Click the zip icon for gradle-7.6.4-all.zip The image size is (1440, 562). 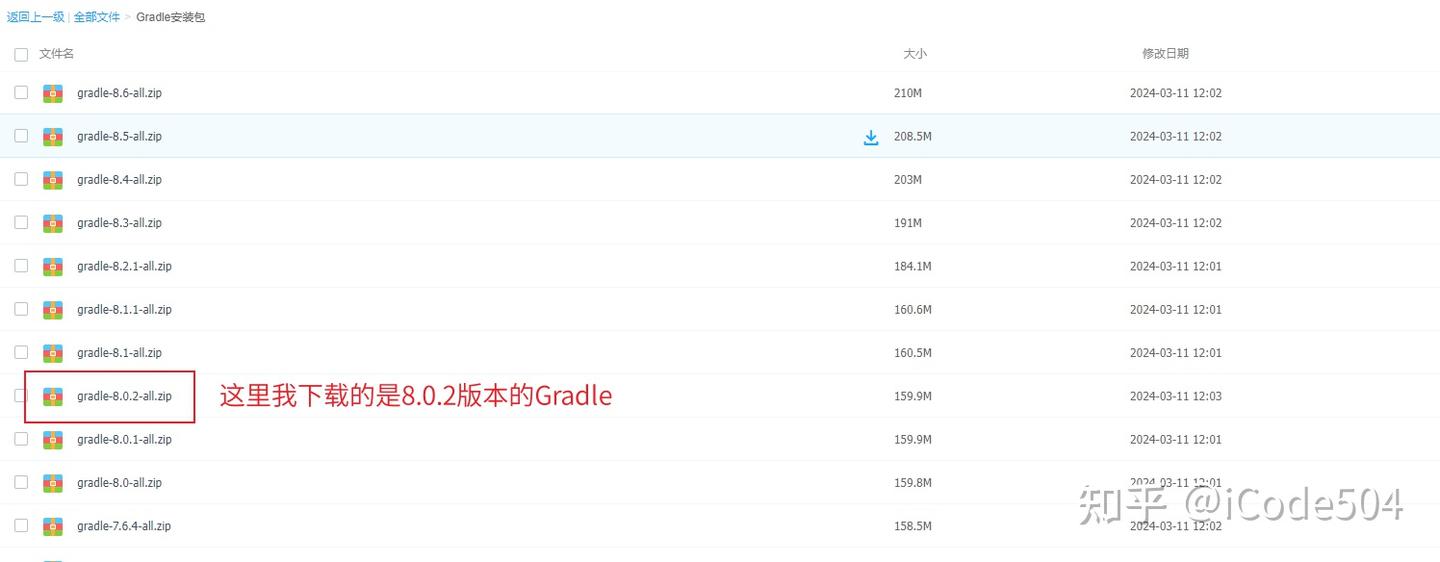[53, 526]
